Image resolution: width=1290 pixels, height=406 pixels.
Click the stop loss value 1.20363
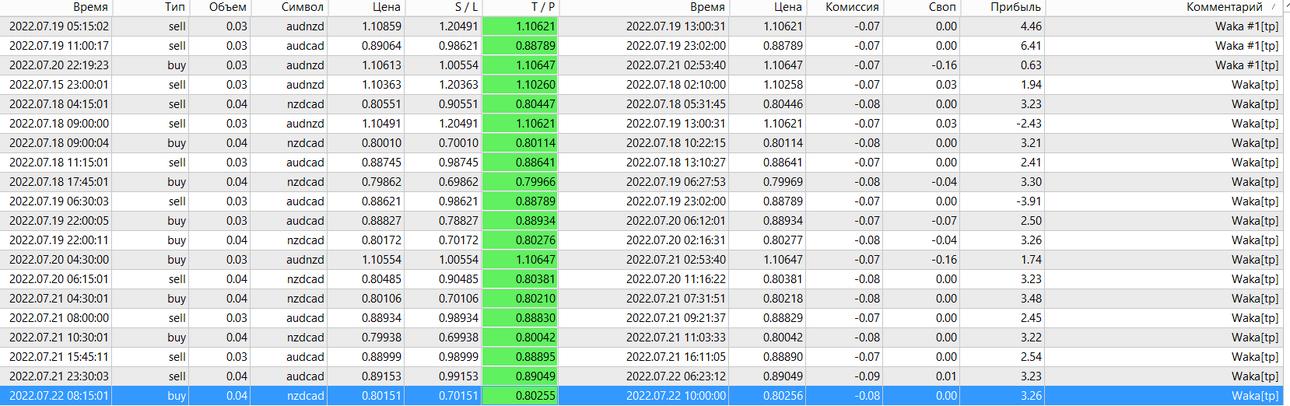coord(459,84)
